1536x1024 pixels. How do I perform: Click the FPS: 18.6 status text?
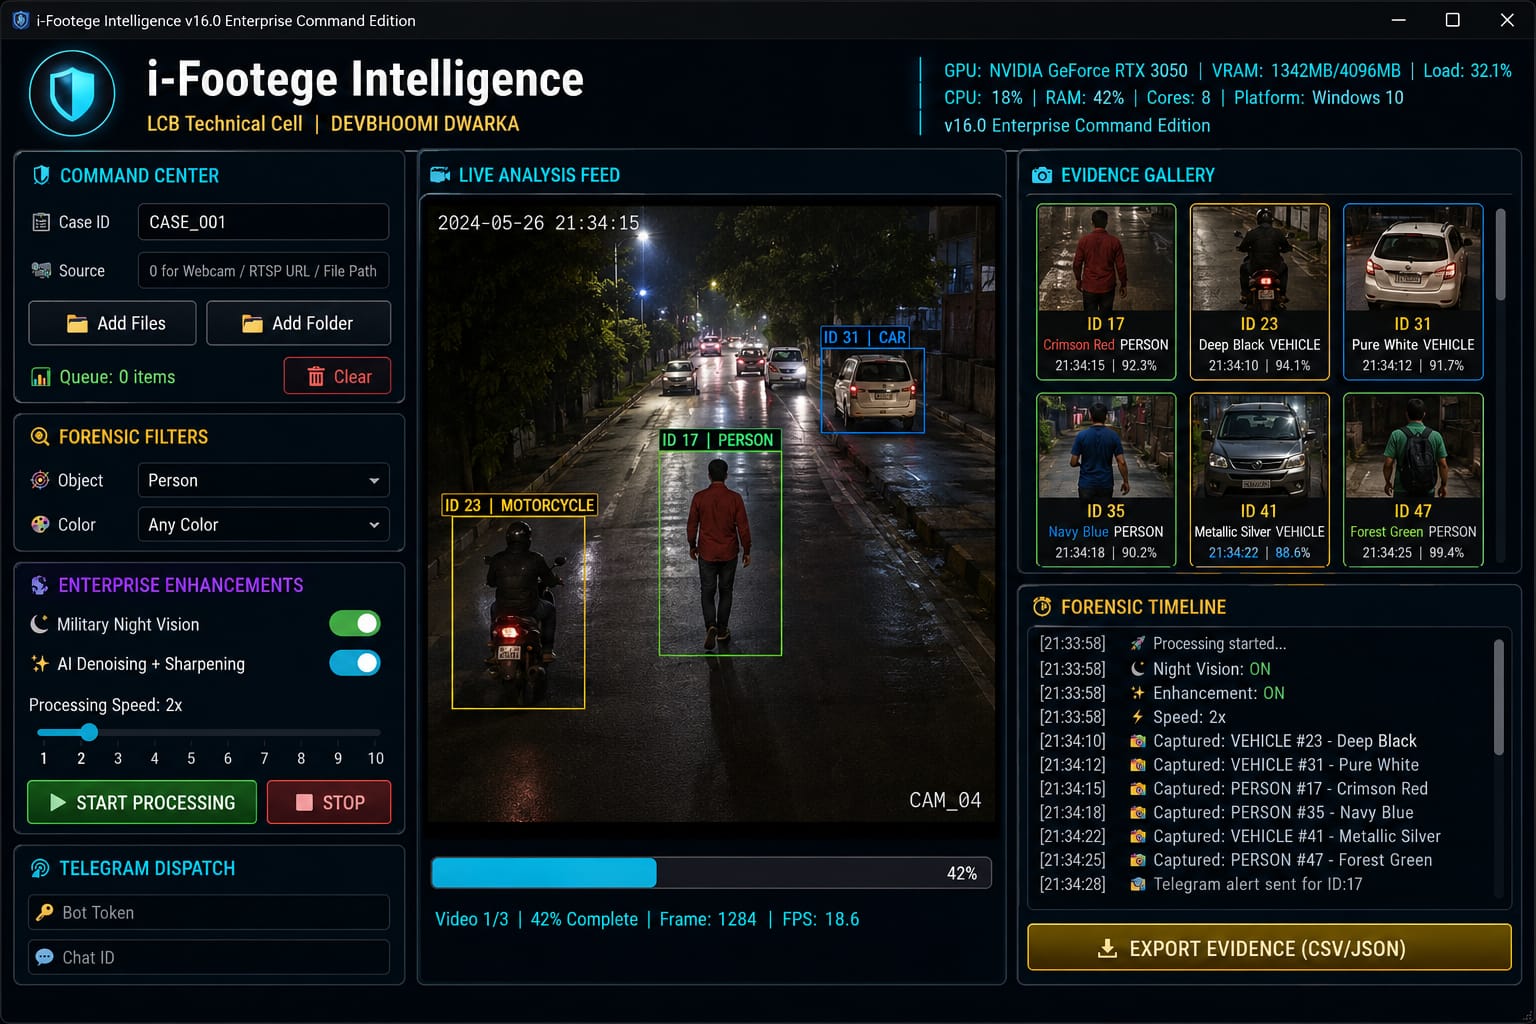coord(821,919)
